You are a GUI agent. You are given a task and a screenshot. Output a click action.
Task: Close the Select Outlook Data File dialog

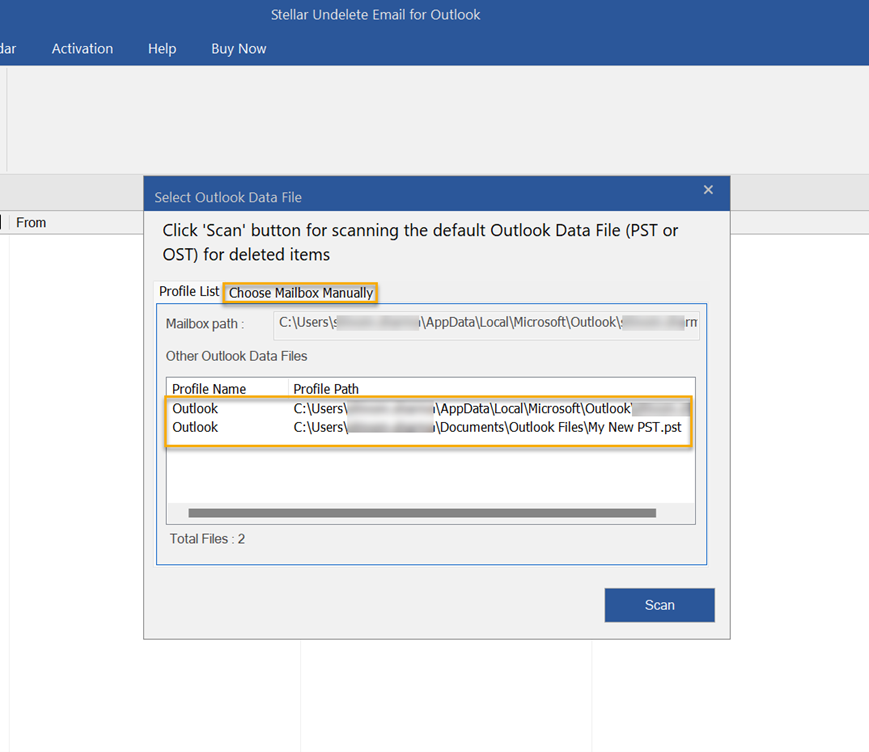coord(708,190)
